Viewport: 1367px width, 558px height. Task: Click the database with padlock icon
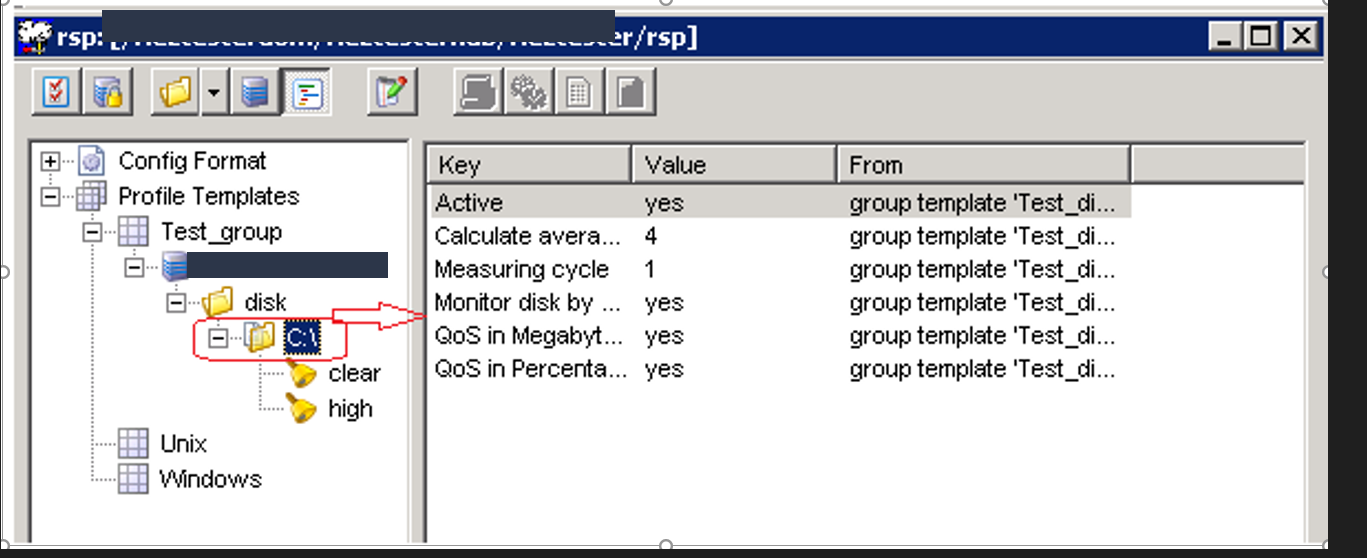pos(107,93)
